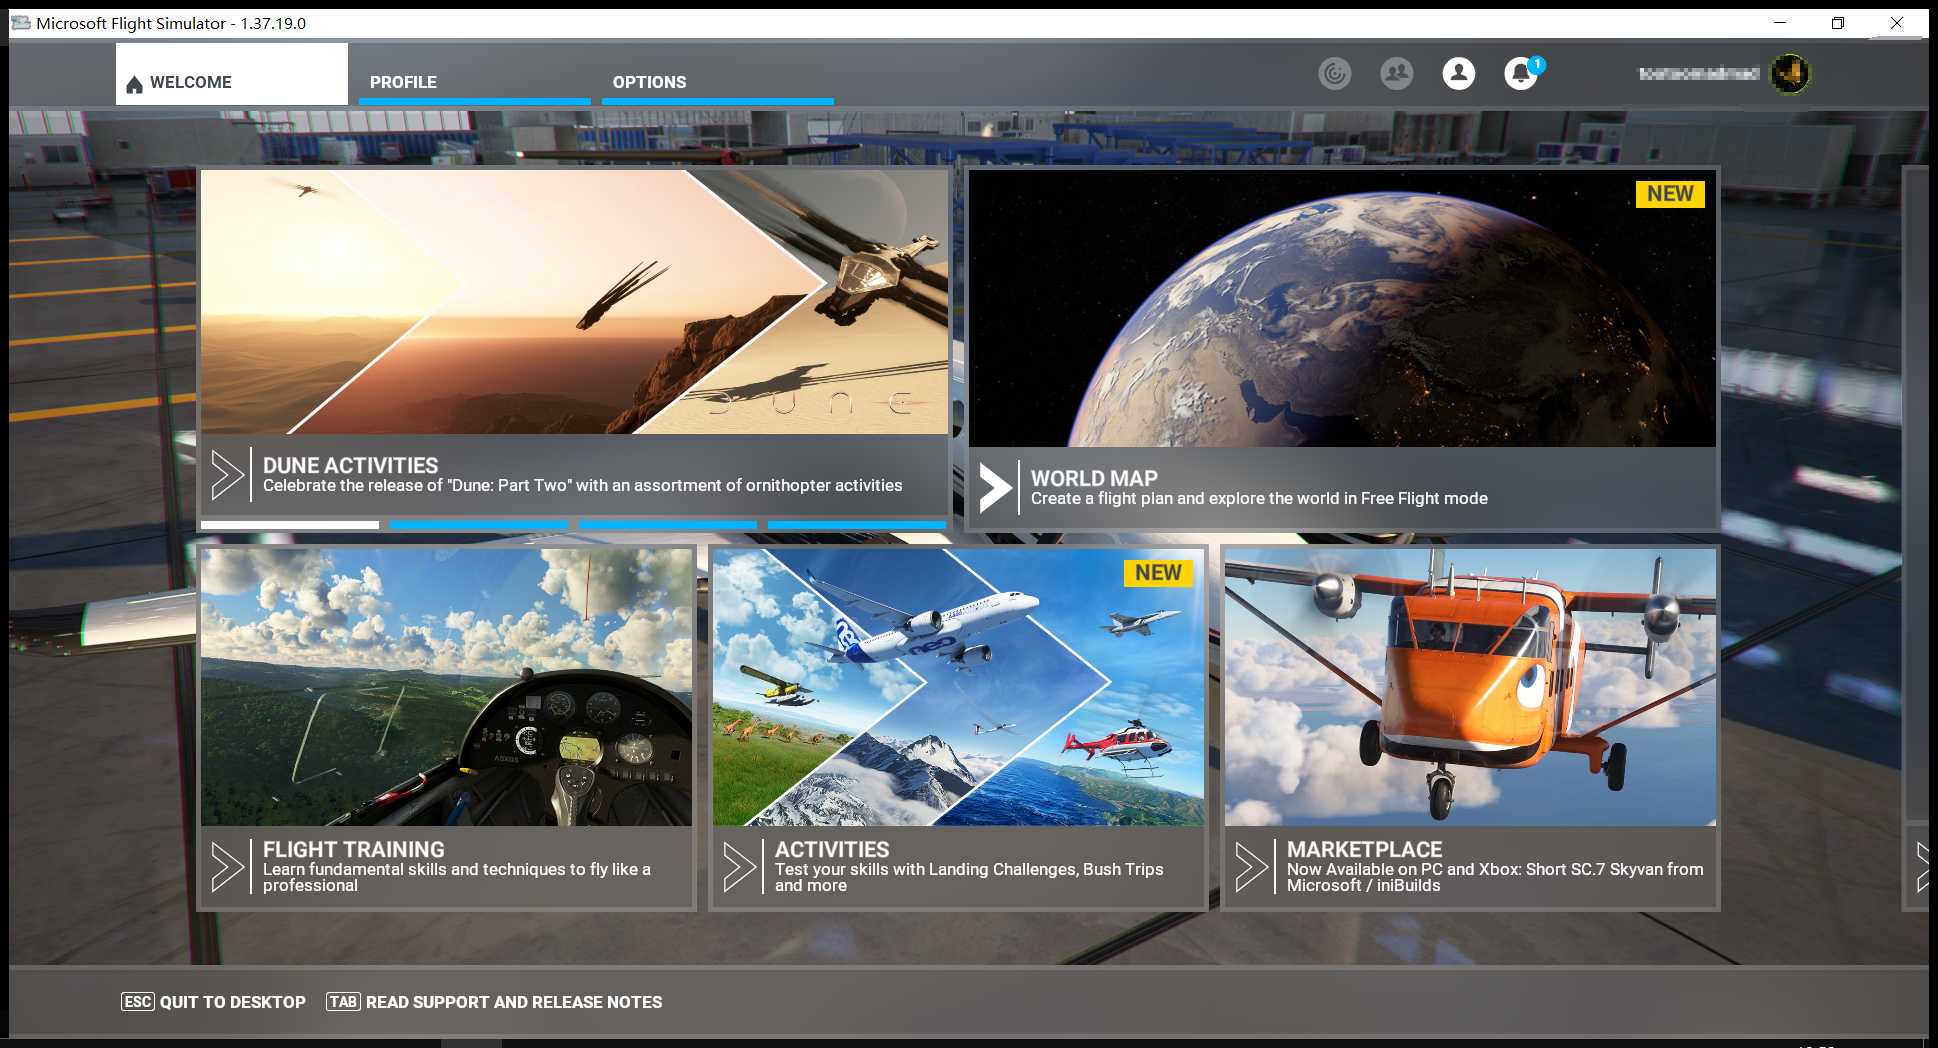Click the TAB key hint icon
The width and height of the screenshot is (1938, 1048).
(x=343, y=1002)
